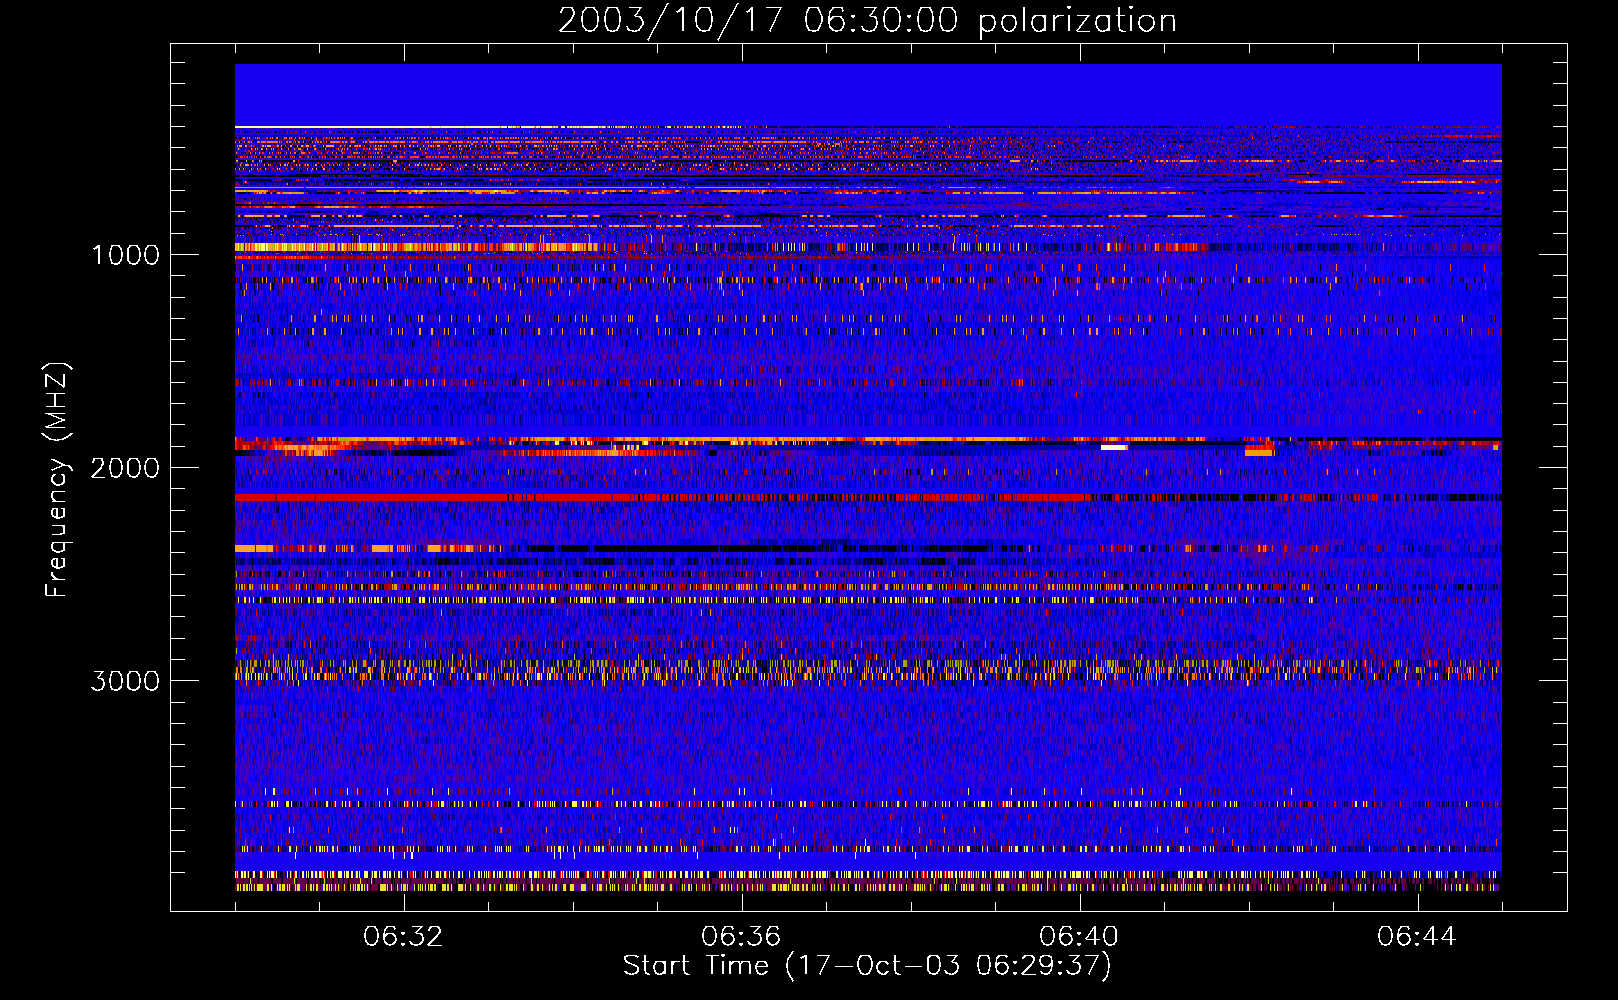Select the 1000 frequency axis label
Viewport: 1618px width, 1000px height.
pos(125,255)
